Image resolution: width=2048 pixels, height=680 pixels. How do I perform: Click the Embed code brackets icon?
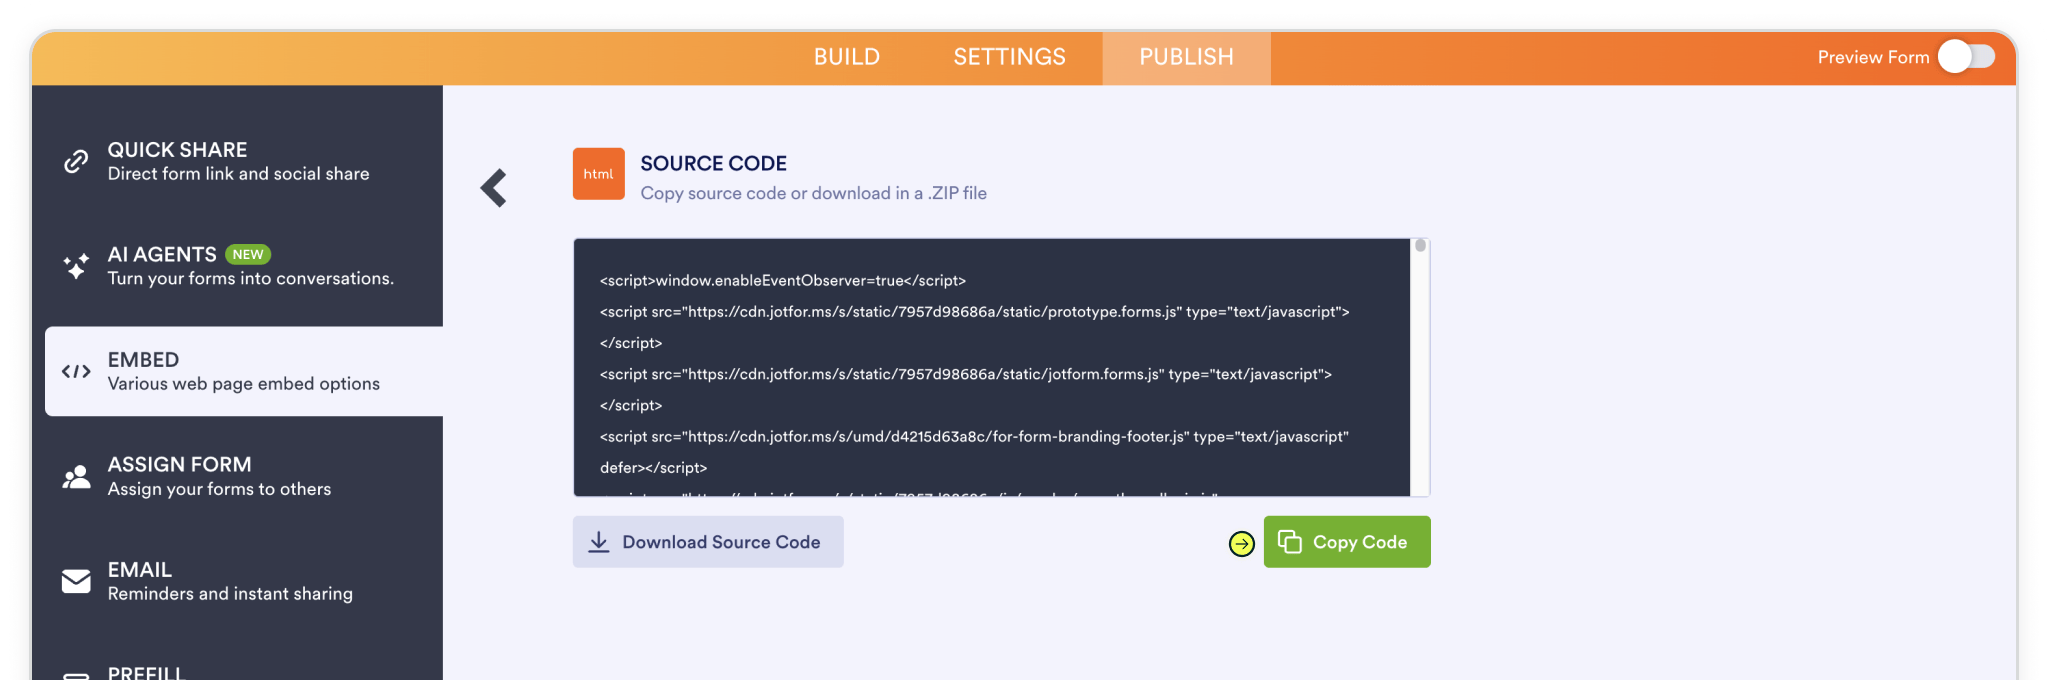tap(76, 372)
